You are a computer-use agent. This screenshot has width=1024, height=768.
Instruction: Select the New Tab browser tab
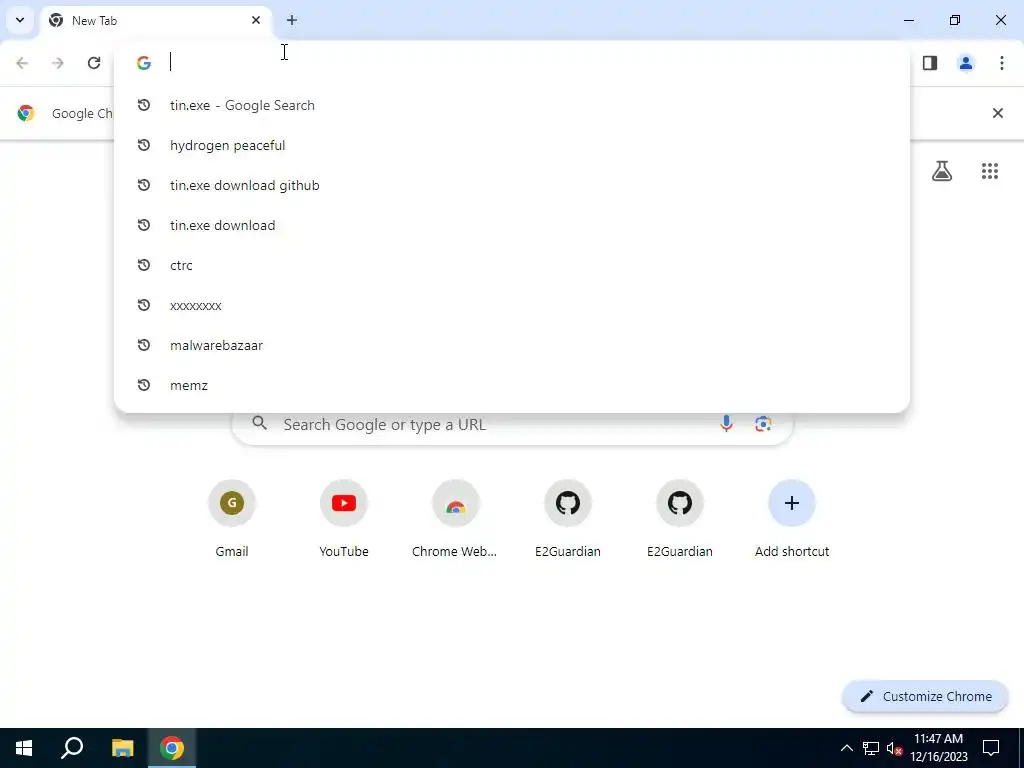(155, 21)
